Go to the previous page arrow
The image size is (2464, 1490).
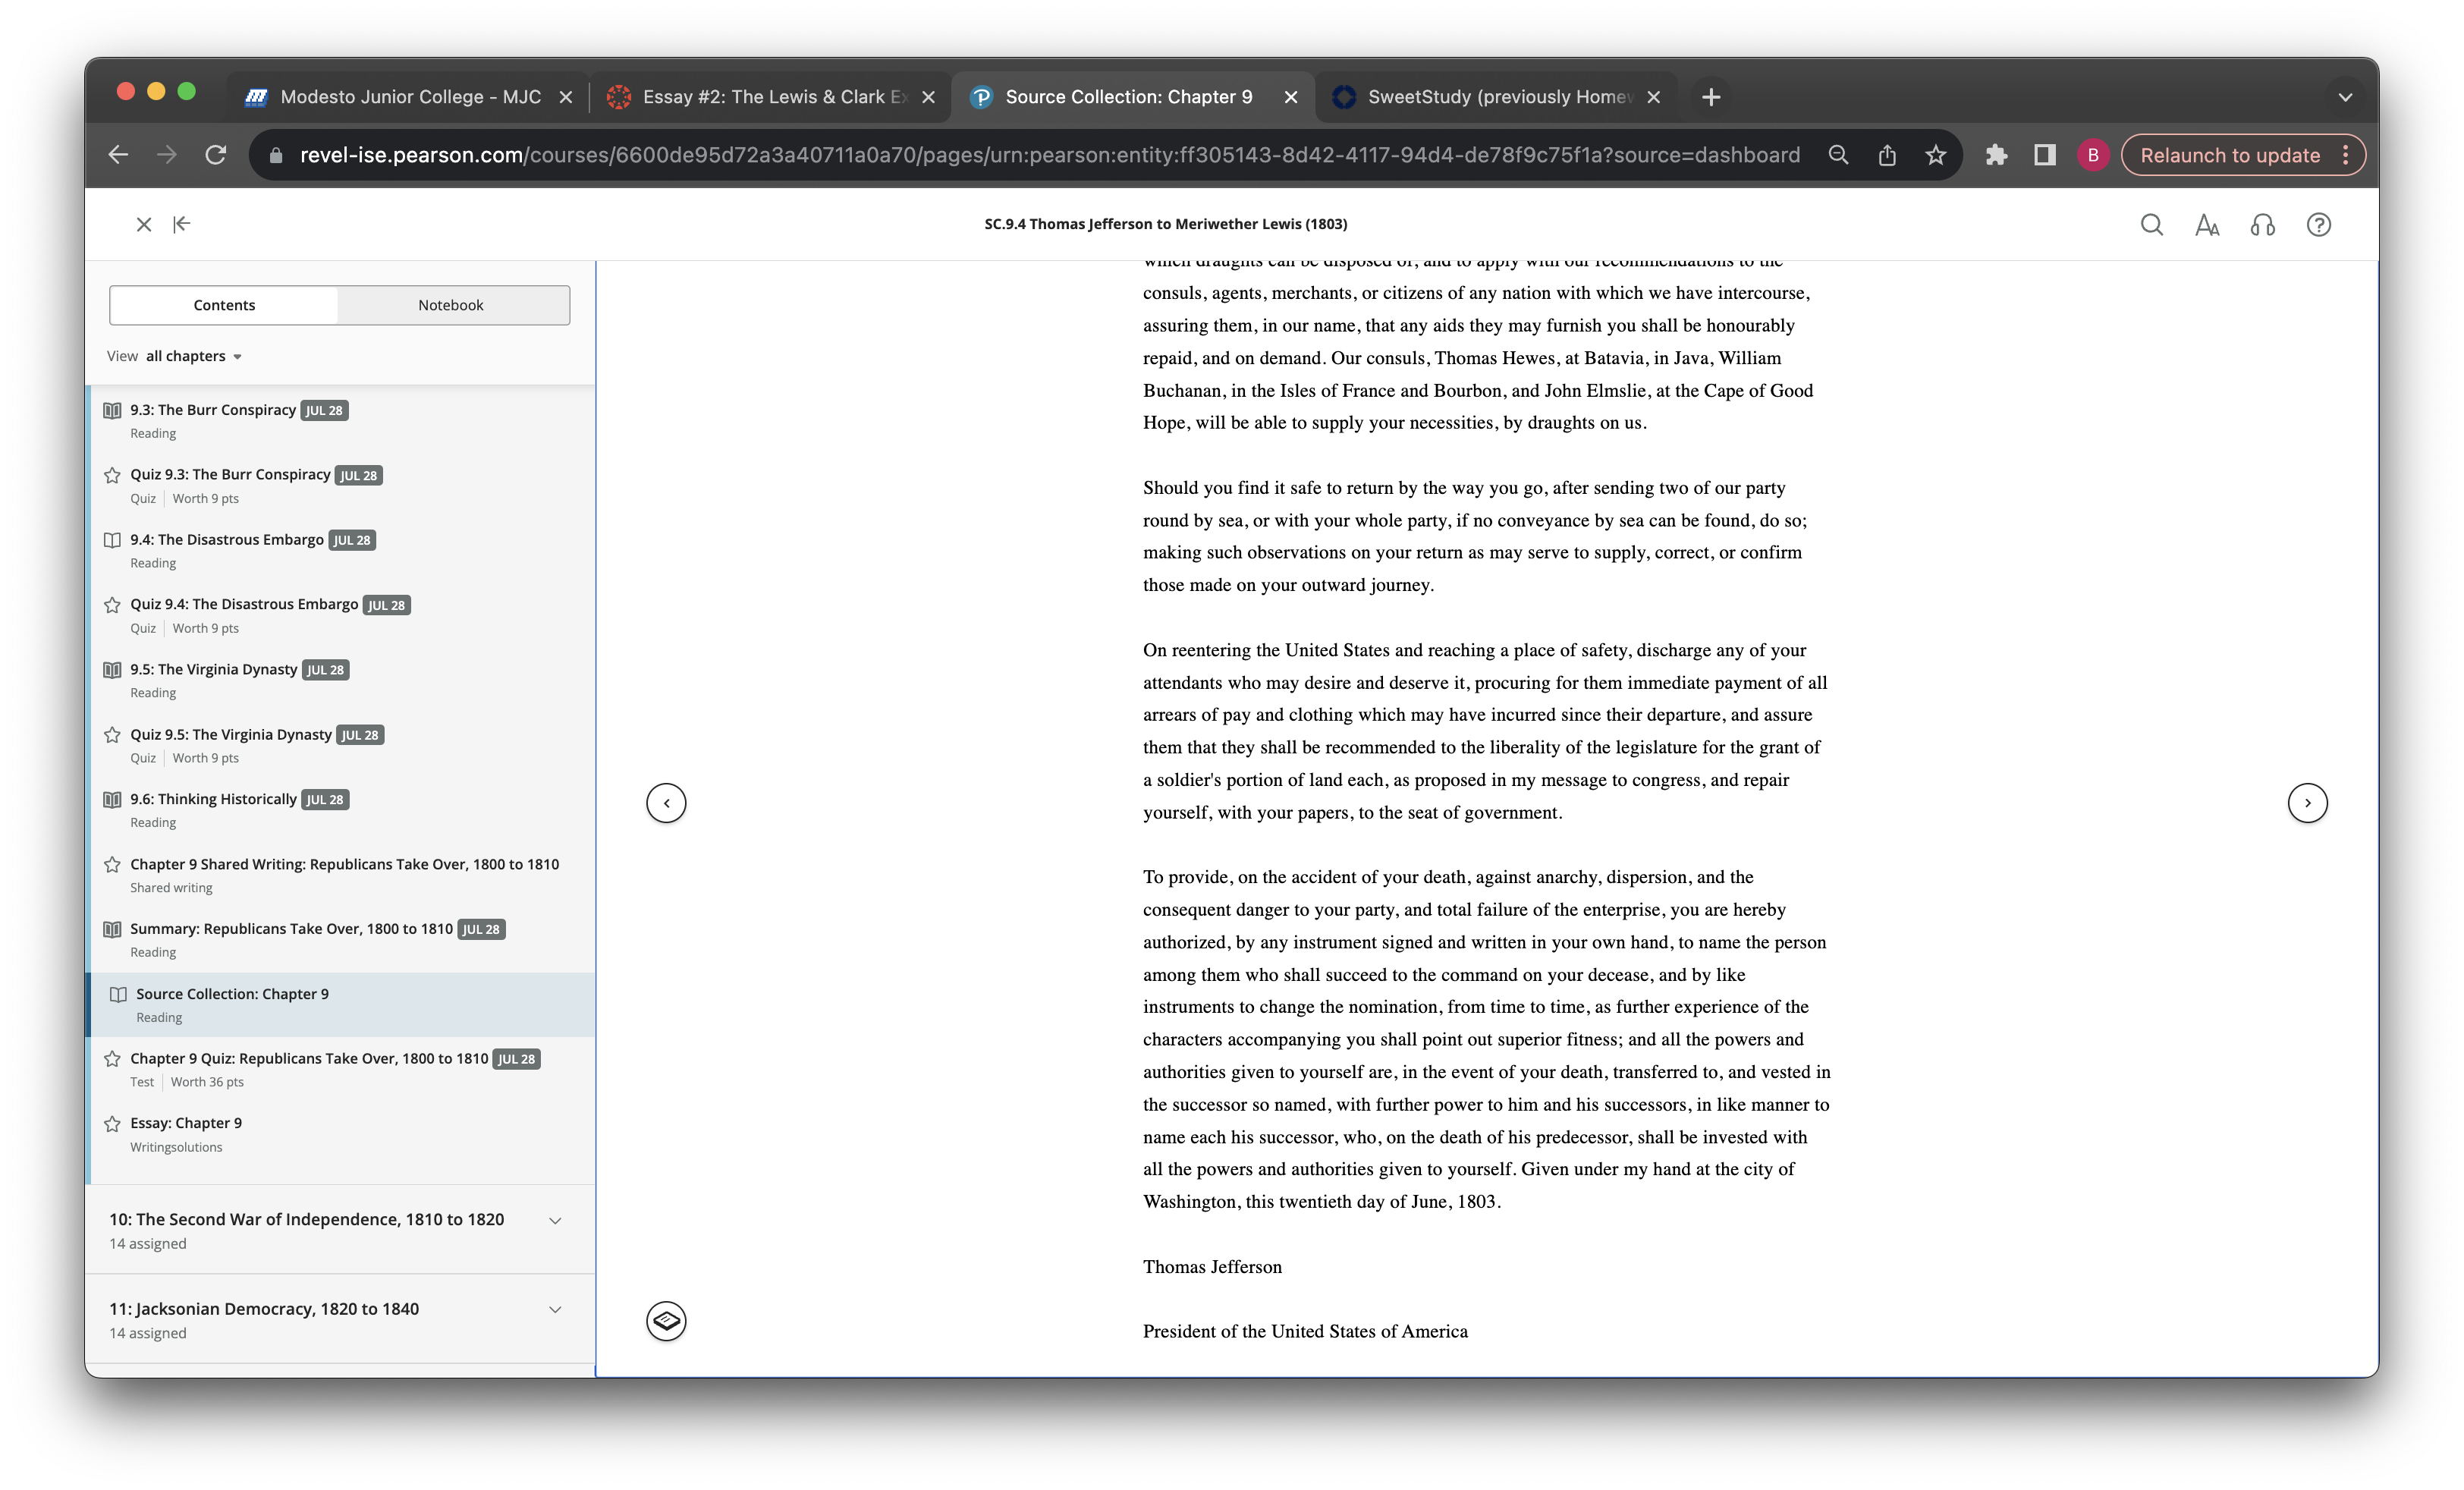[x=666, y=802]
